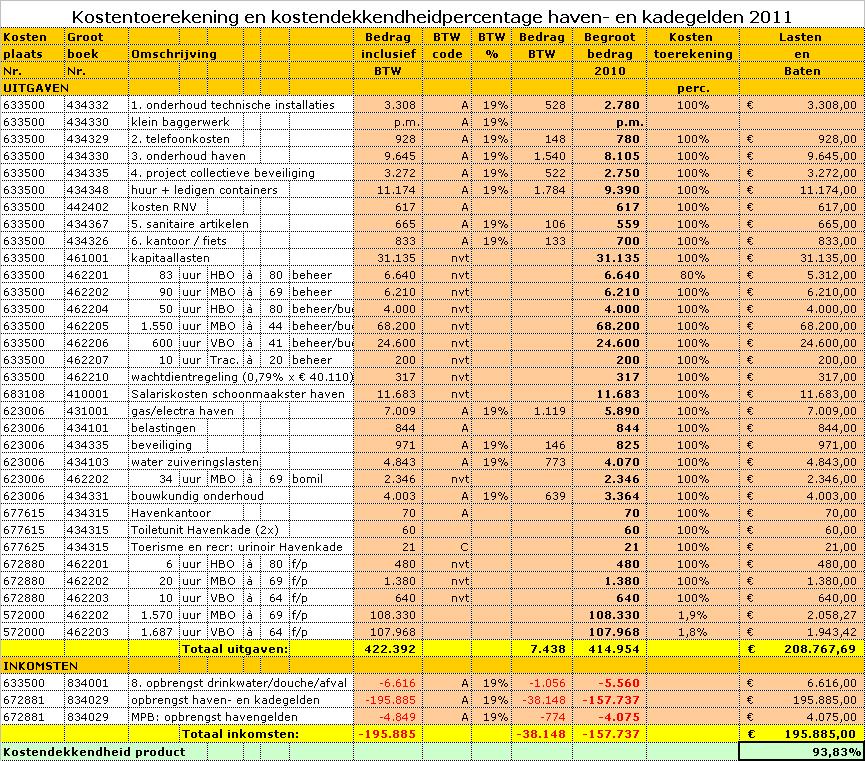
Task: Click grootboek number 461001
Action: coord(88,258)
